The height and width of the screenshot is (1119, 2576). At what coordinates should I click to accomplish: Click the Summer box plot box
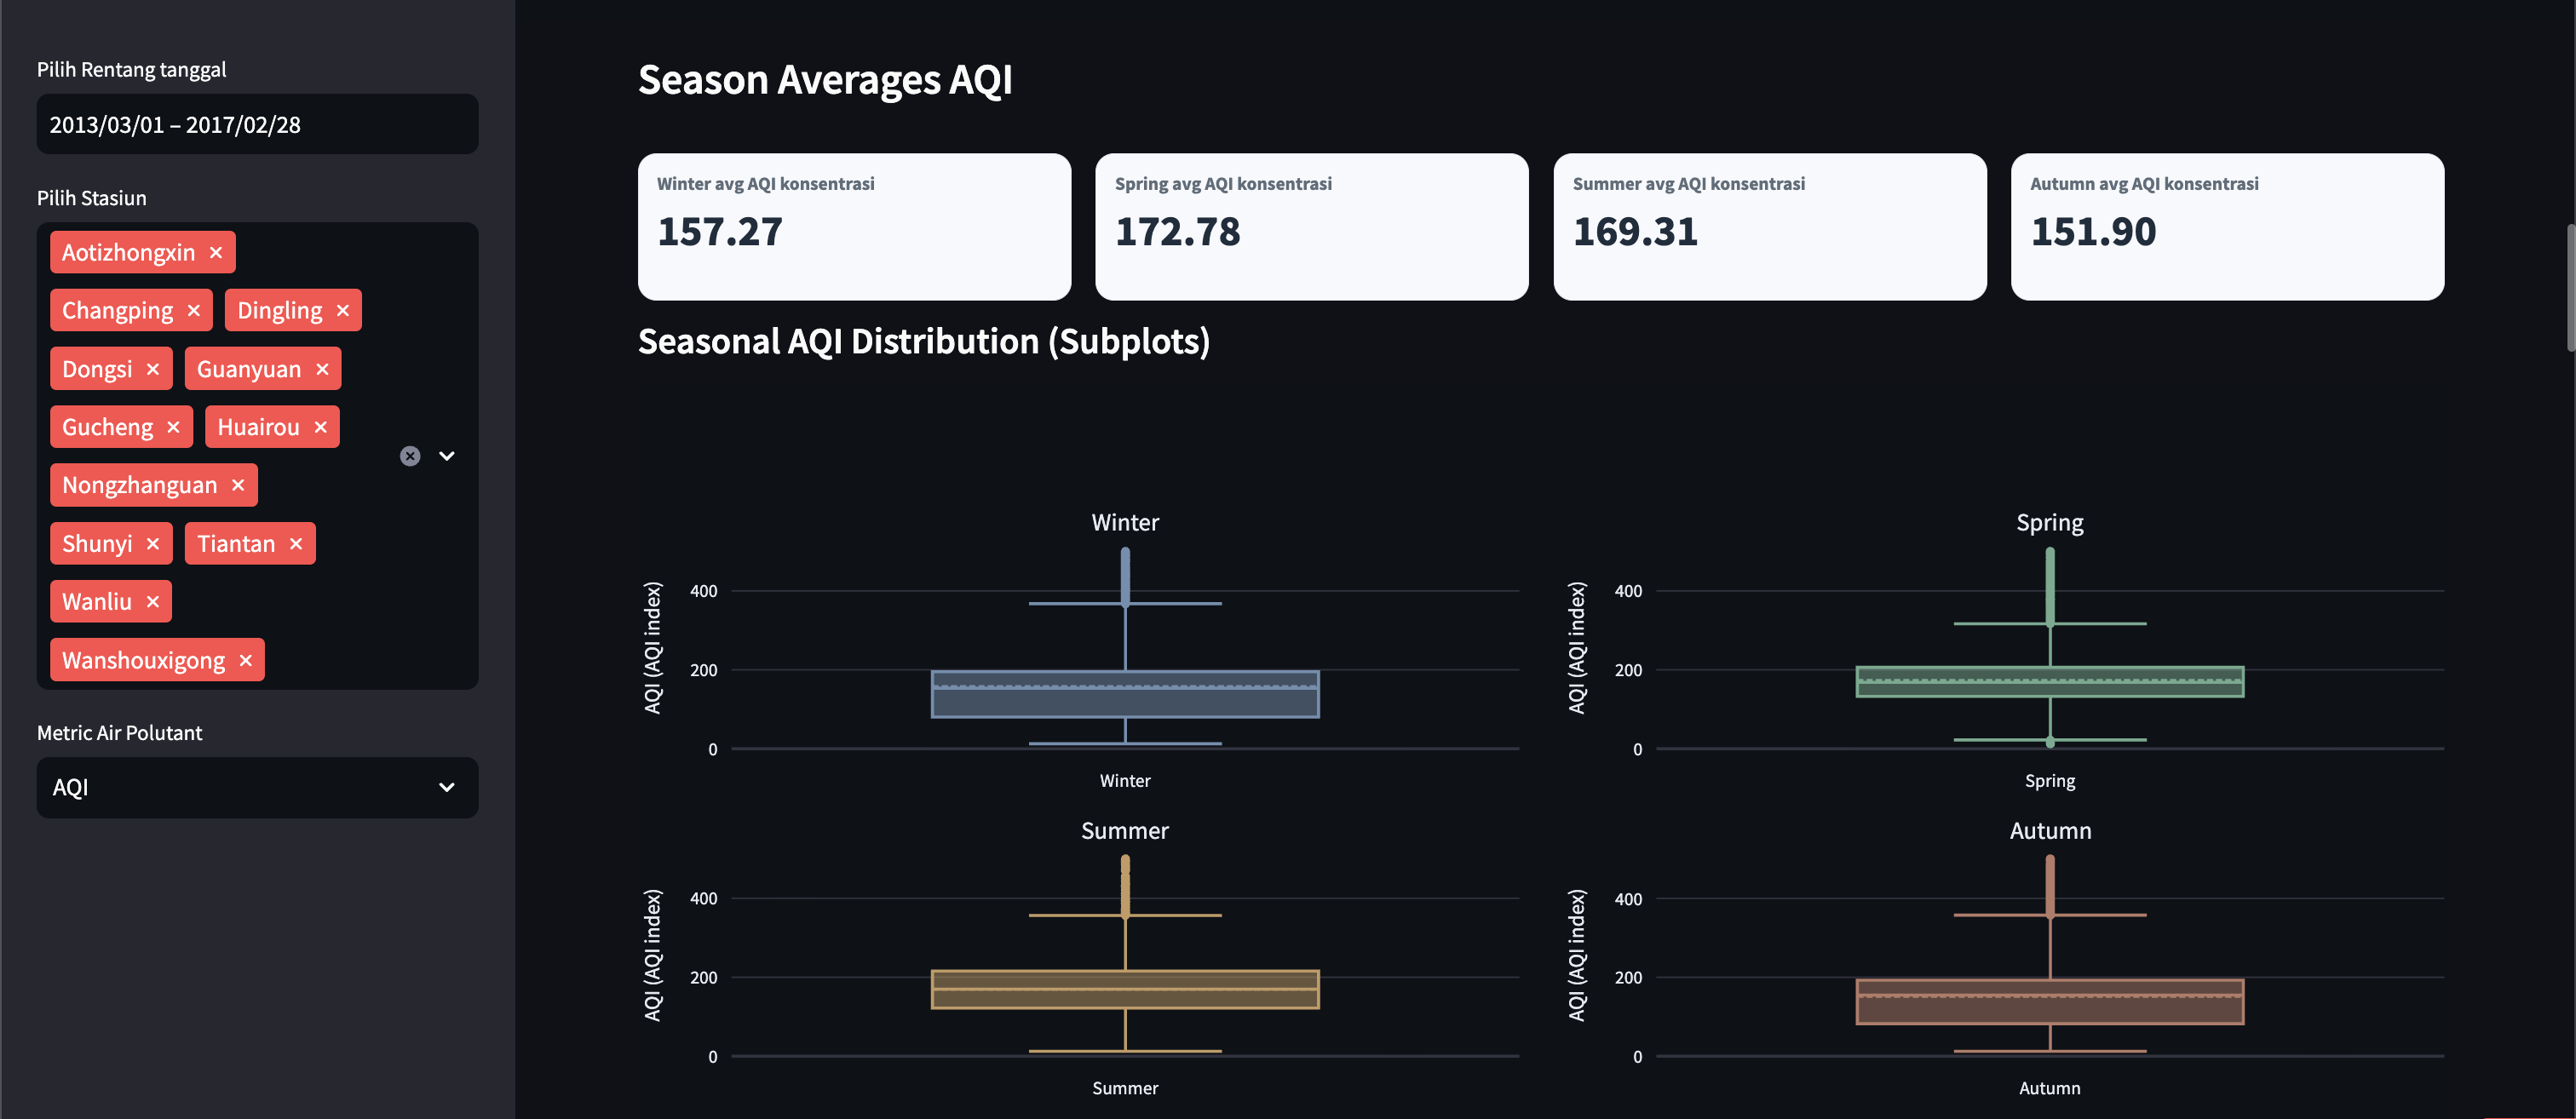pos(1125,989)
